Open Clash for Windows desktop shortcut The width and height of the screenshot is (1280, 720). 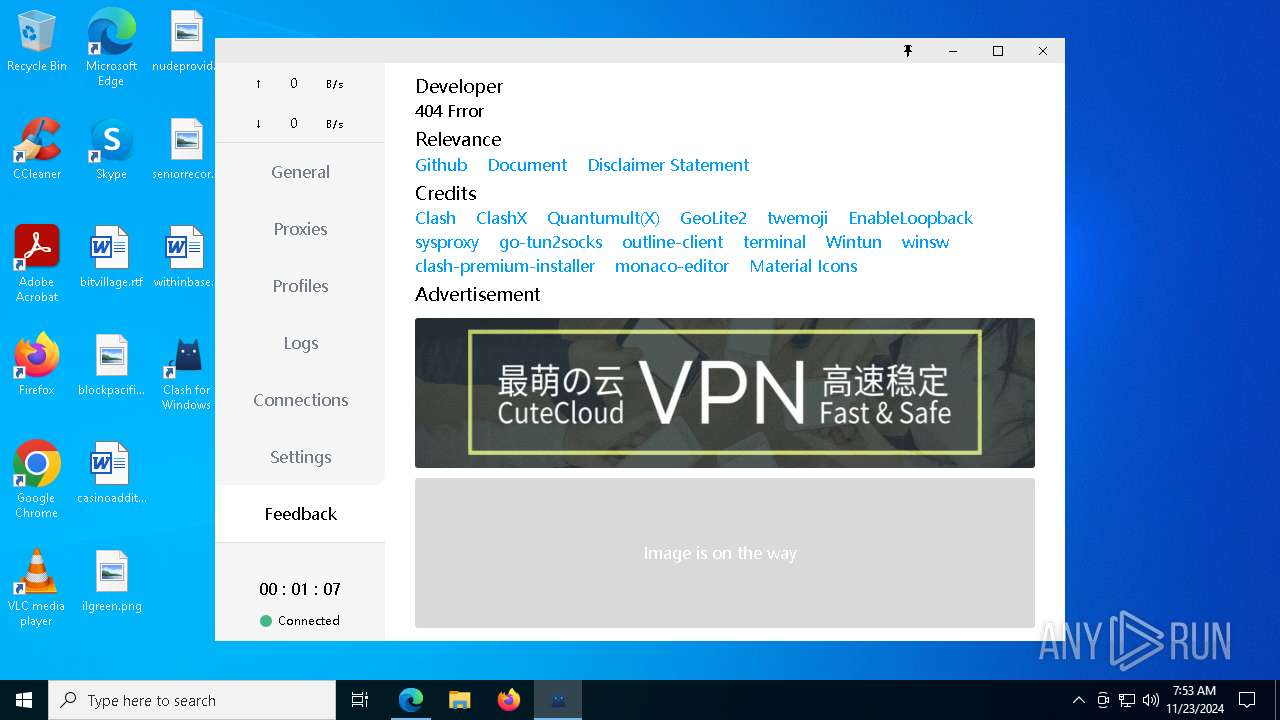186,373
